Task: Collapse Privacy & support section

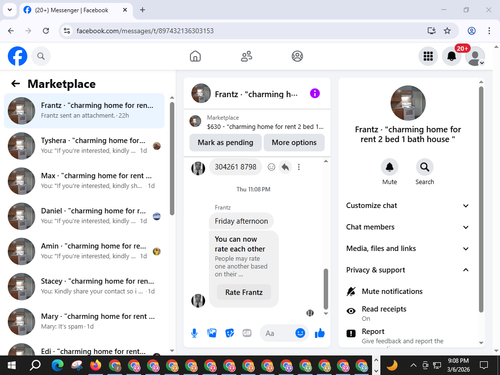Action: coord(408,270)
